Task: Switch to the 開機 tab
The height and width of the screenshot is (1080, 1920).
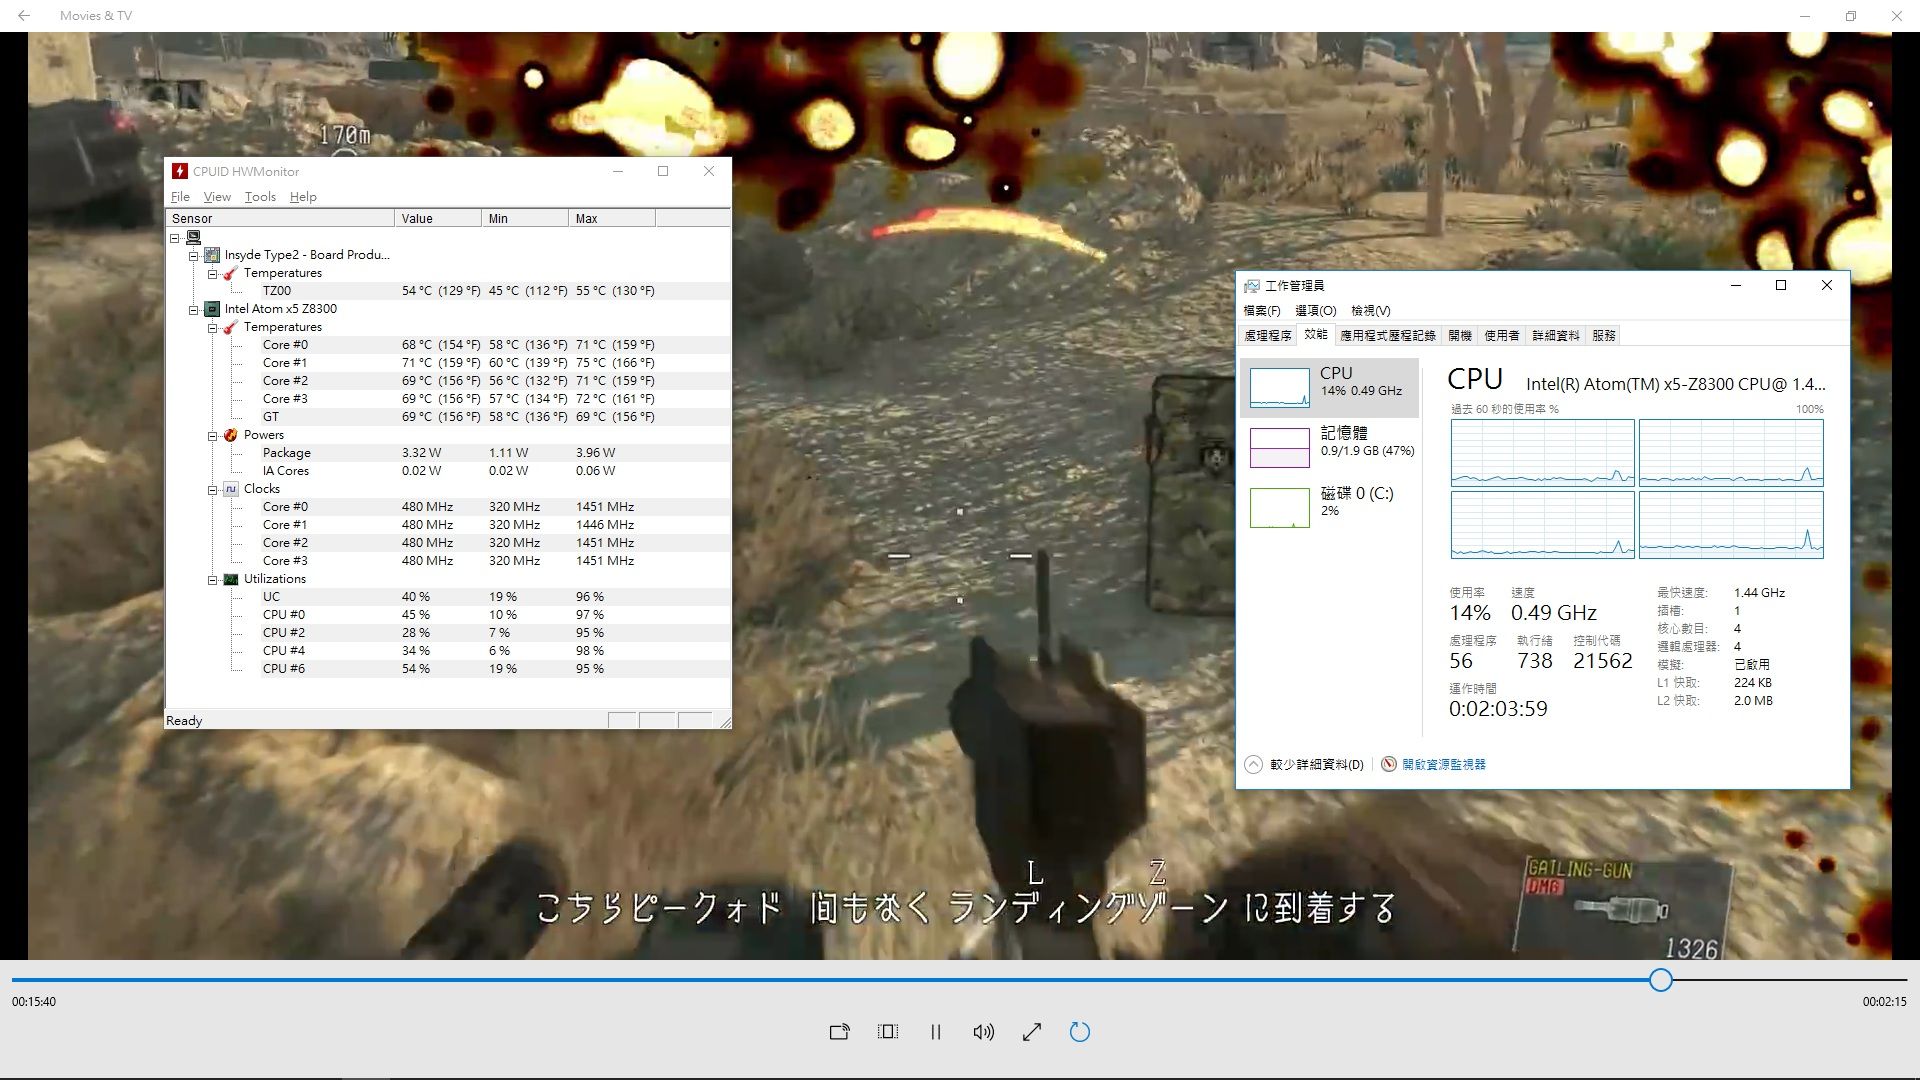Action: pos(1460,336)
